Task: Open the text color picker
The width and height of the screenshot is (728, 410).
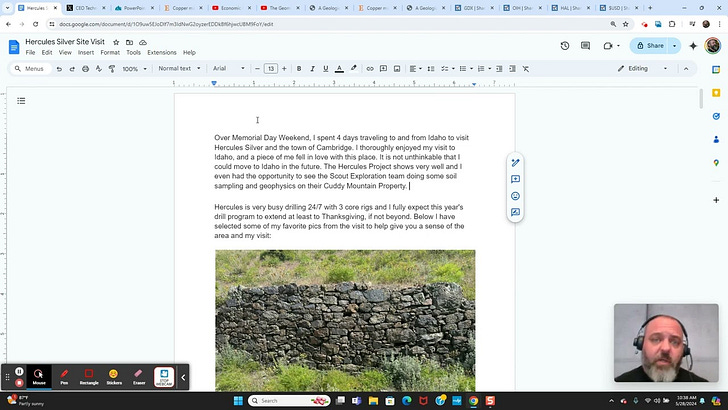Action: (339, 69)
